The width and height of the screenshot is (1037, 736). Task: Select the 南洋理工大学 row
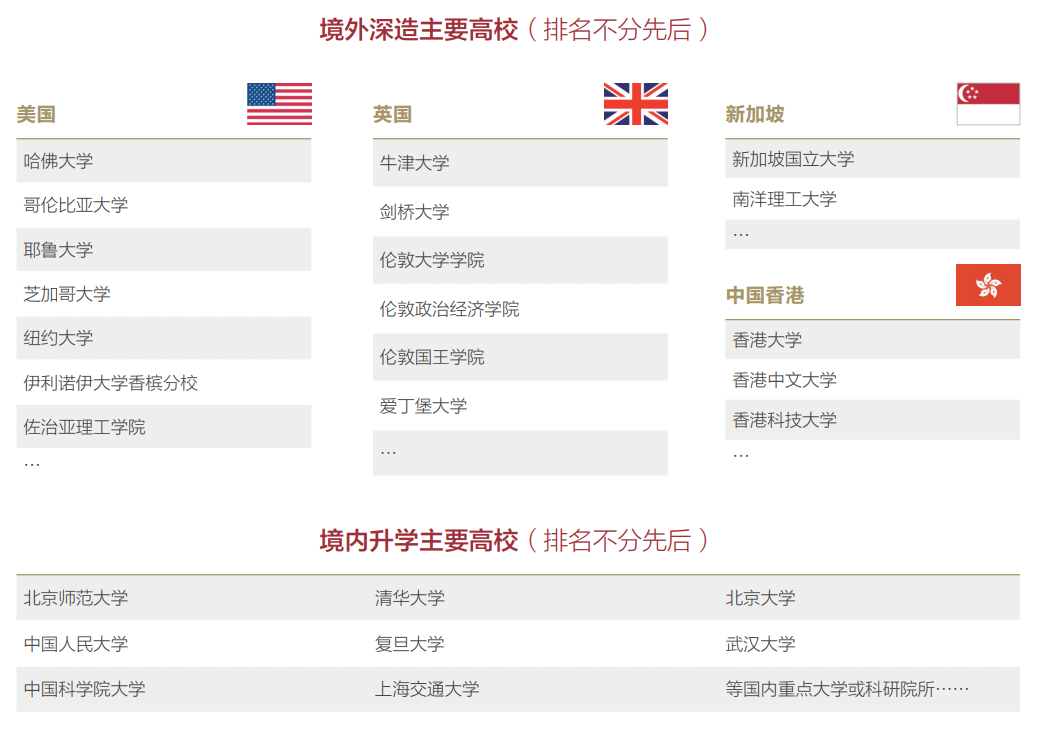tap(873, 199)
